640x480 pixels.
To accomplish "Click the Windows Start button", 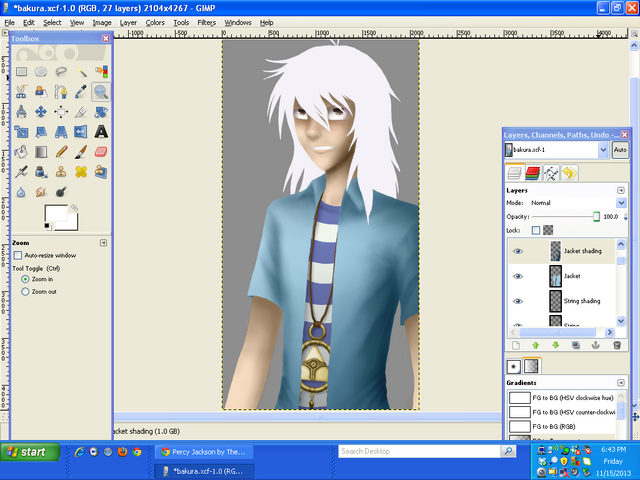I will (x=30, y=452).
